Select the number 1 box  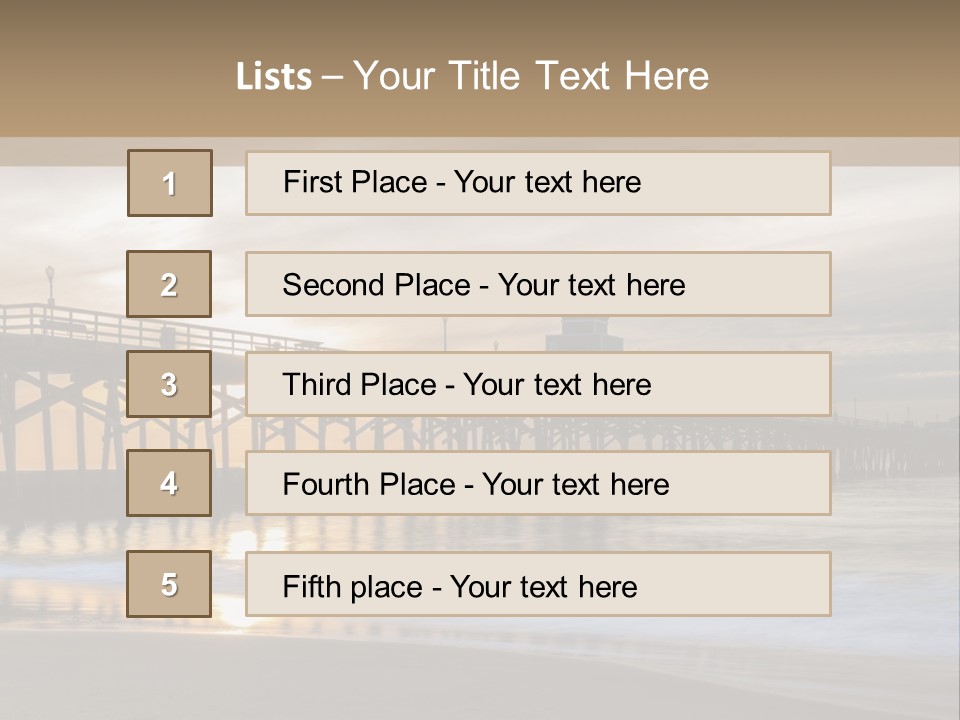tap(170, 183)
